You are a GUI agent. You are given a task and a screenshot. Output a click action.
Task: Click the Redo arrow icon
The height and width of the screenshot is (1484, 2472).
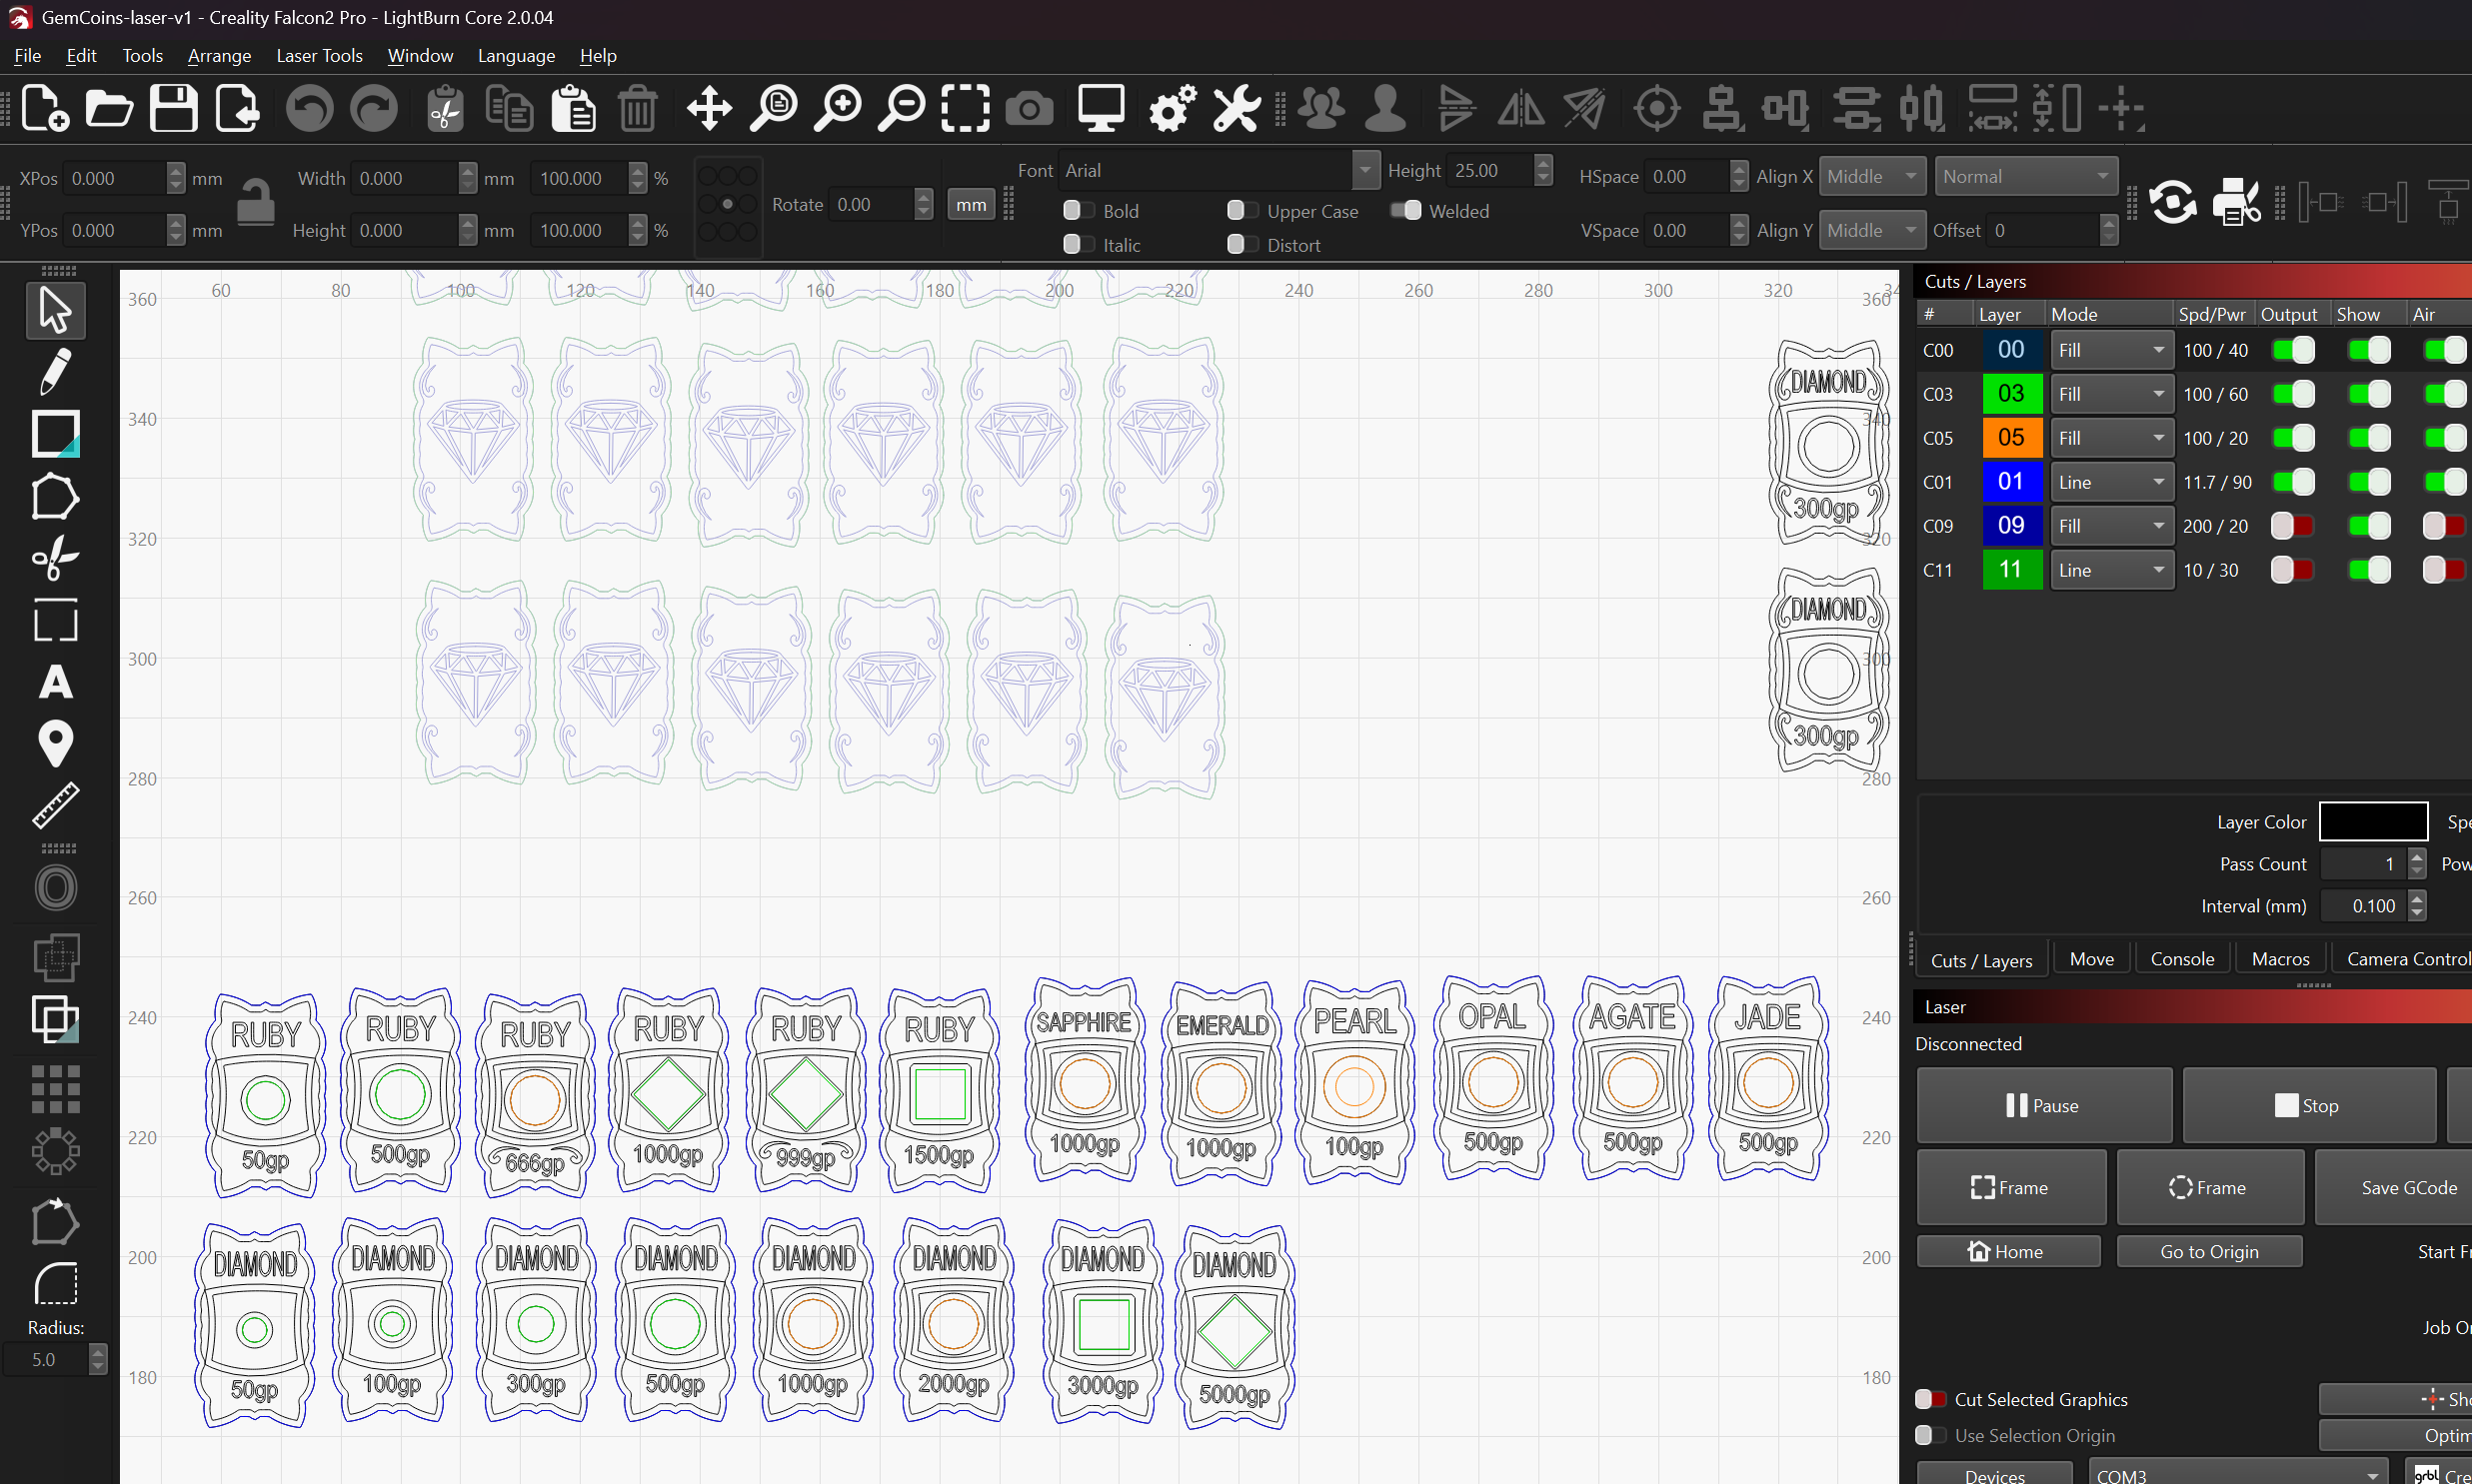pos(374,108)
